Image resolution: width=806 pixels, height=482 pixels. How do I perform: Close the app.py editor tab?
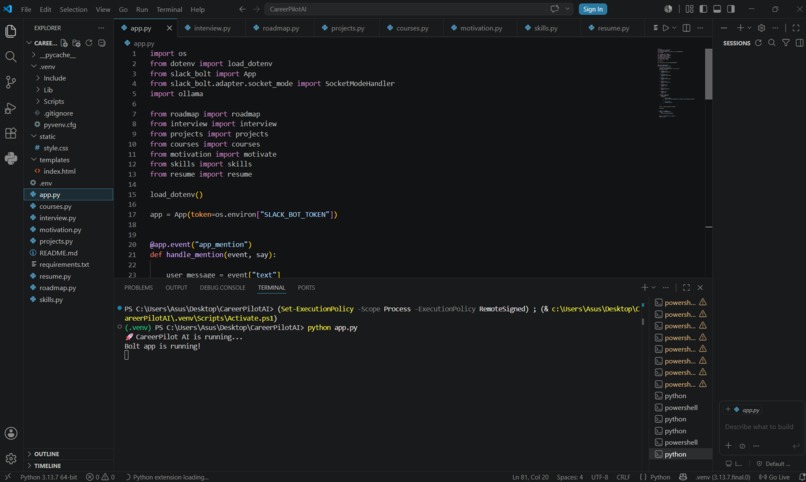click(169, 28)
